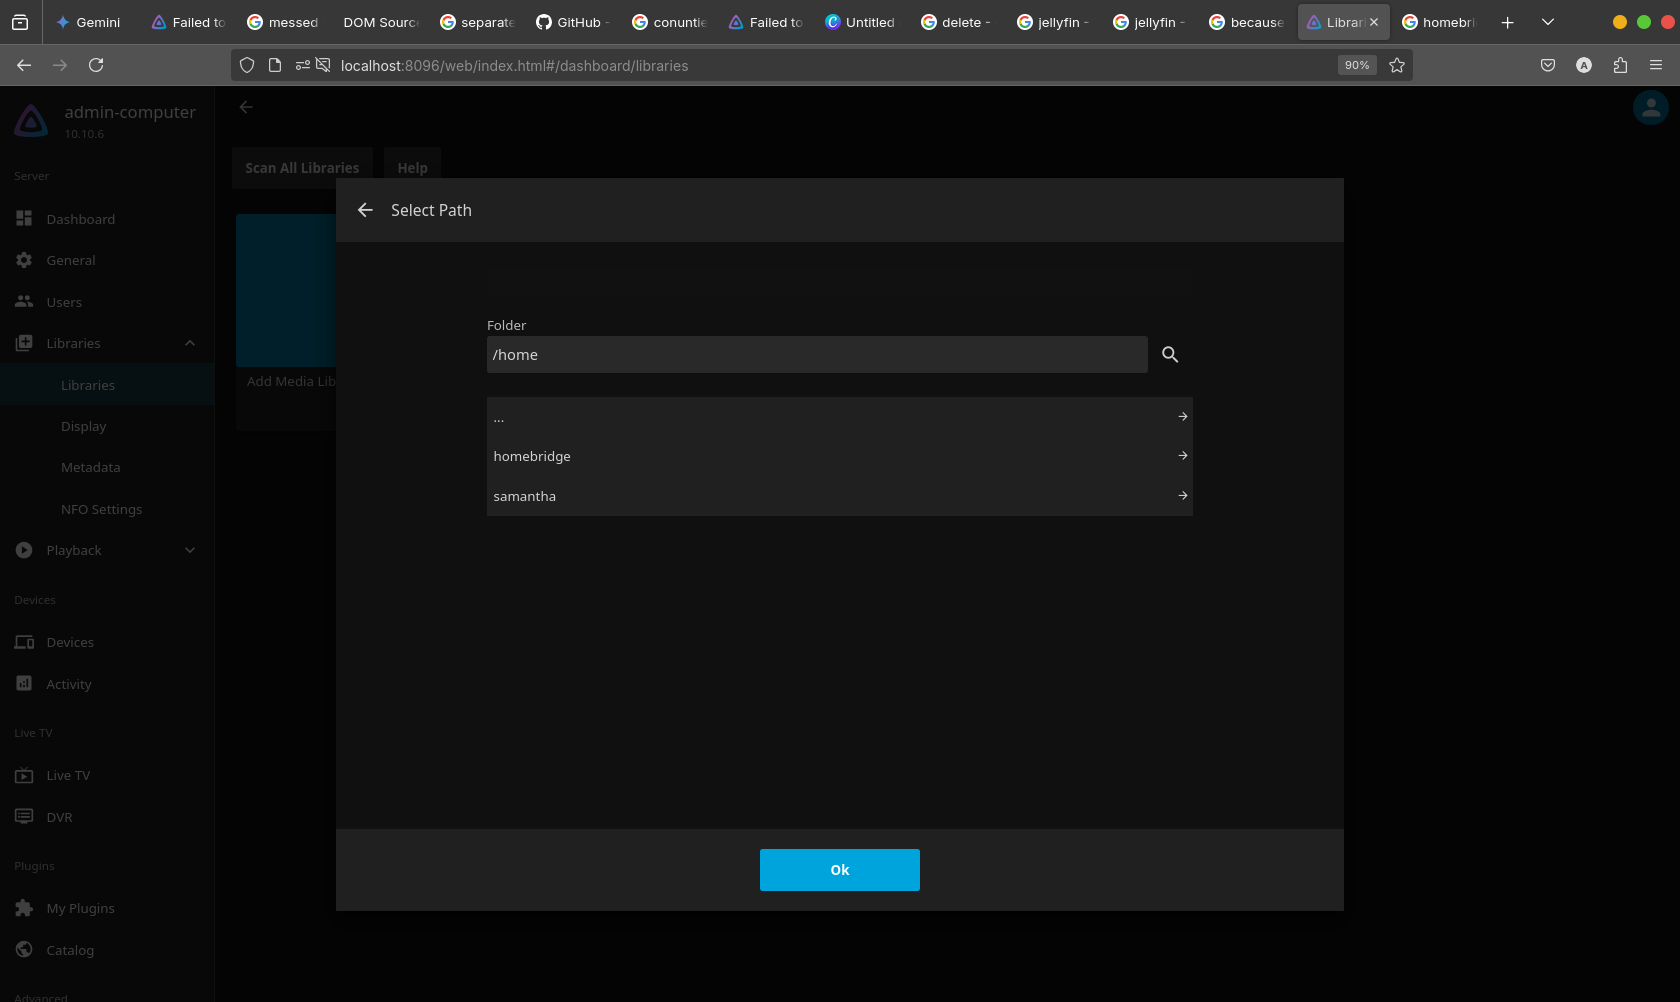
Task: Switch to the GitHub browser tab
Action: (572, 22)
